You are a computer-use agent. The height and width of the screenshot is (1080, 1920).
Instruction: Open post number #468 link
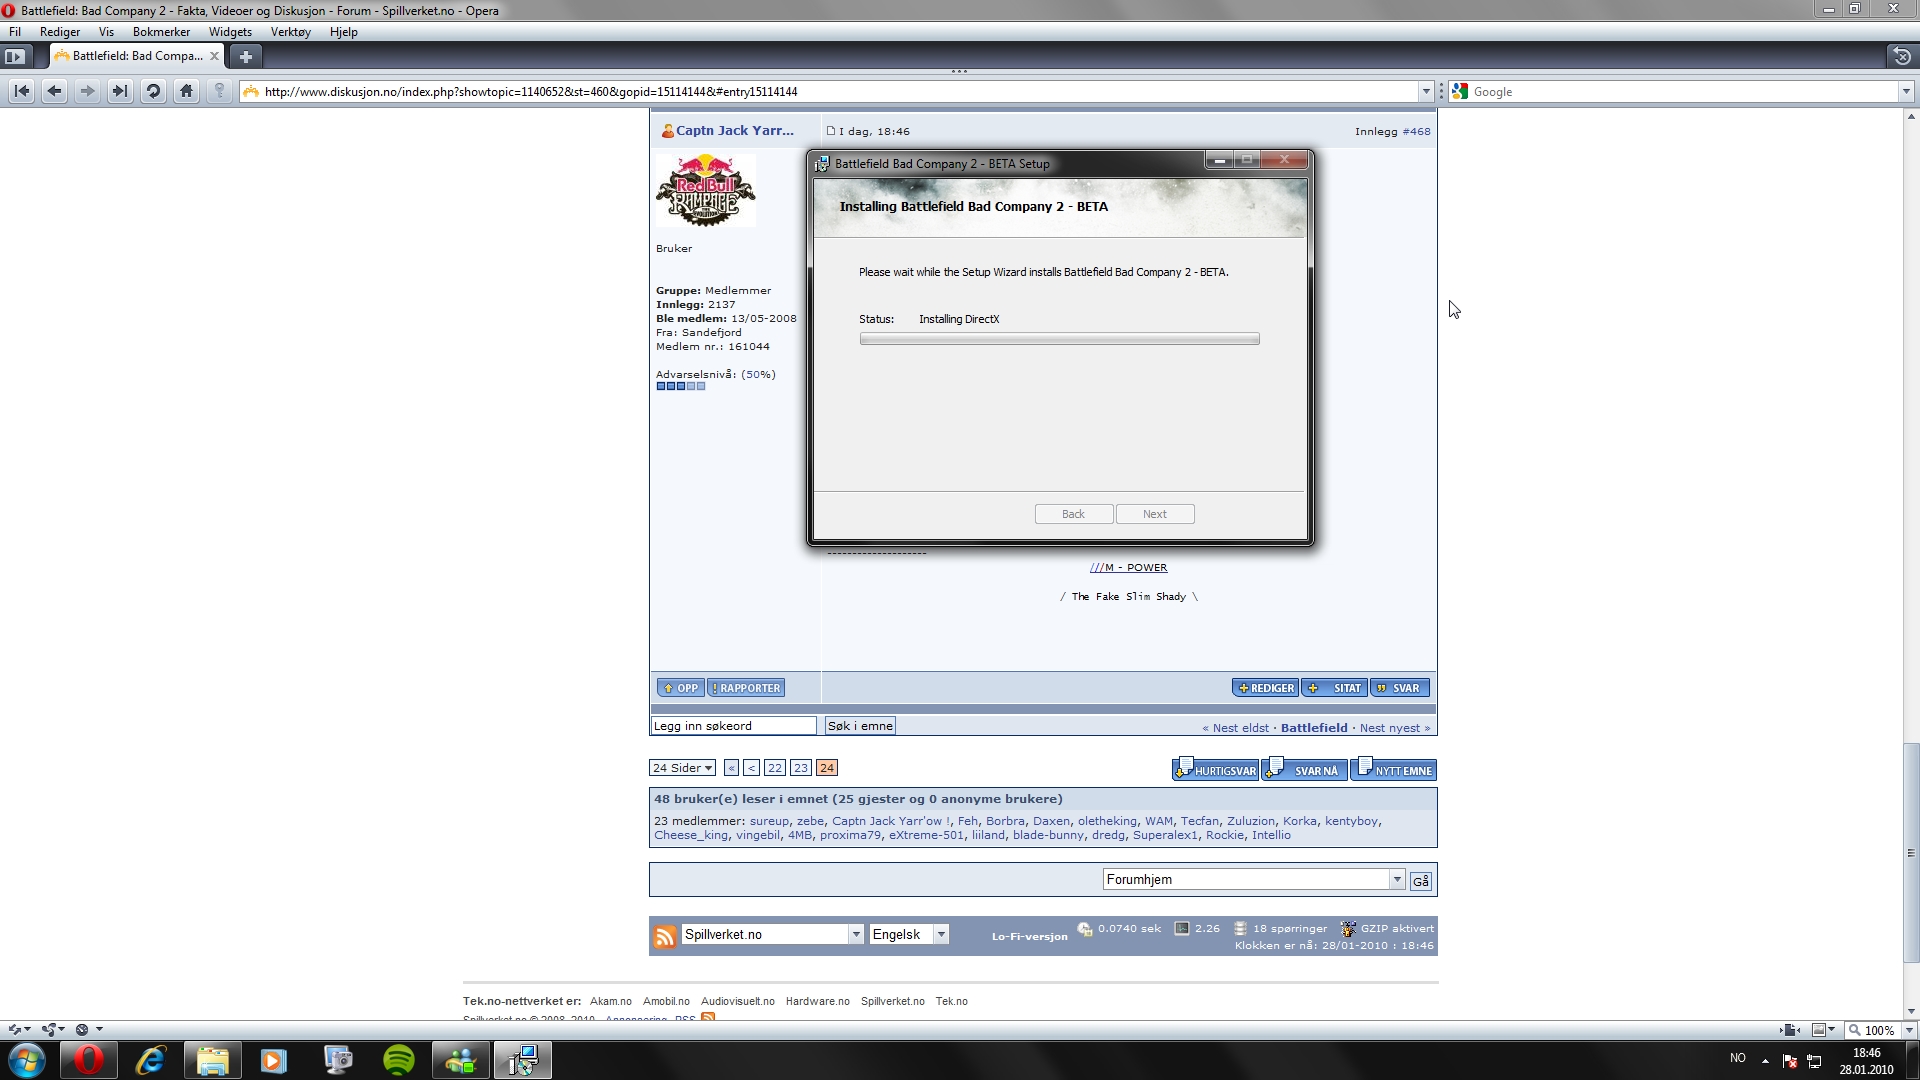coord(1416,131)
